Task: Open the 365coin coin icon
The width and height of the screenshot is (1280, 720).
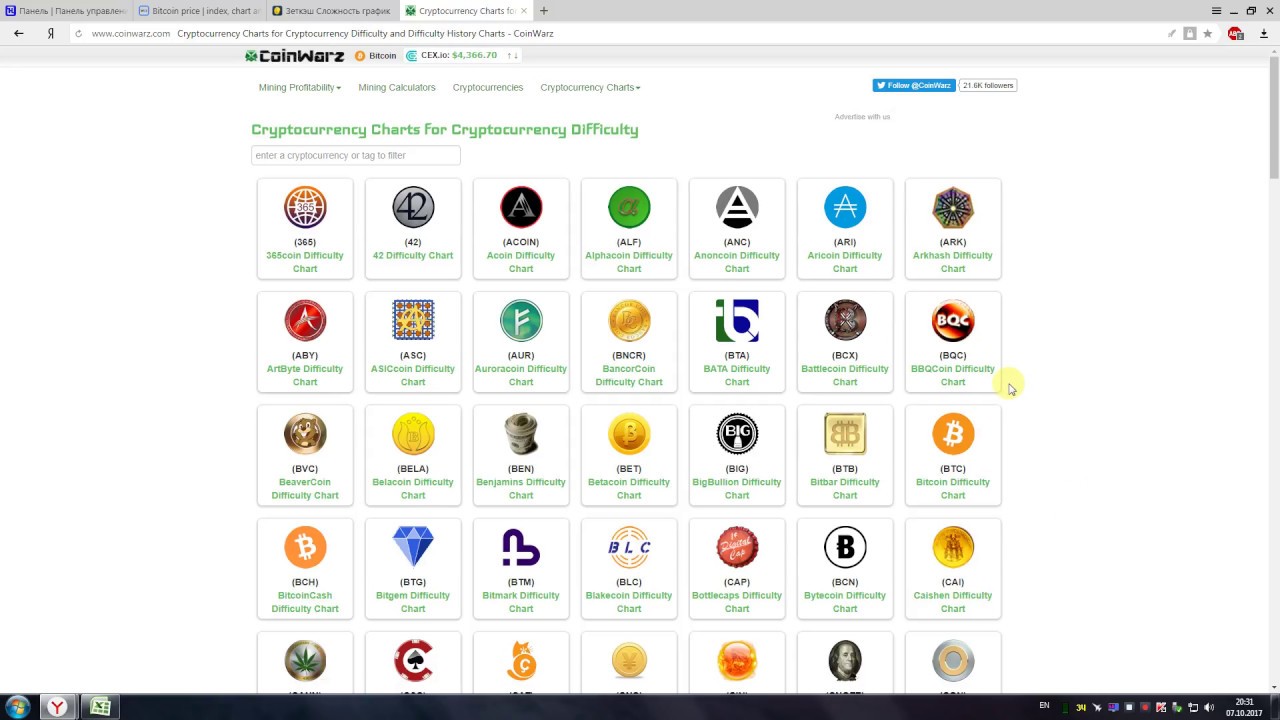Action: click(x=305, y=208)
